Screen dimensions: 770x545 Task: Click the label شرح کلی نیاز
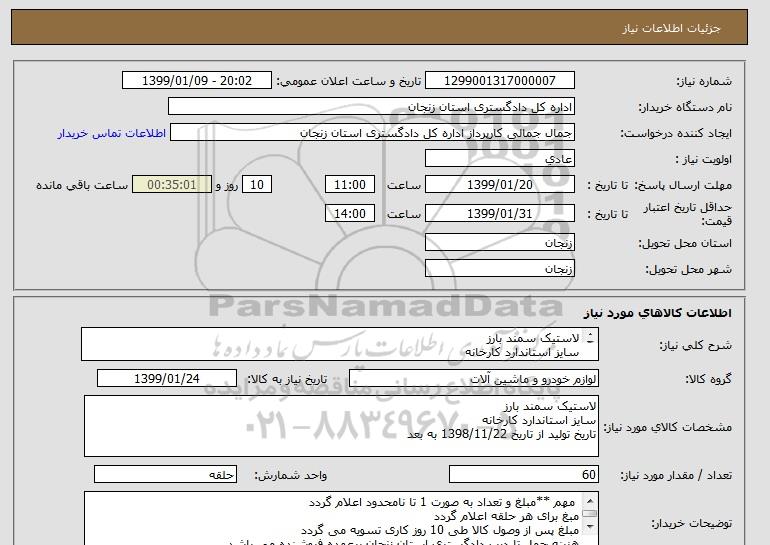coord(695,346)
